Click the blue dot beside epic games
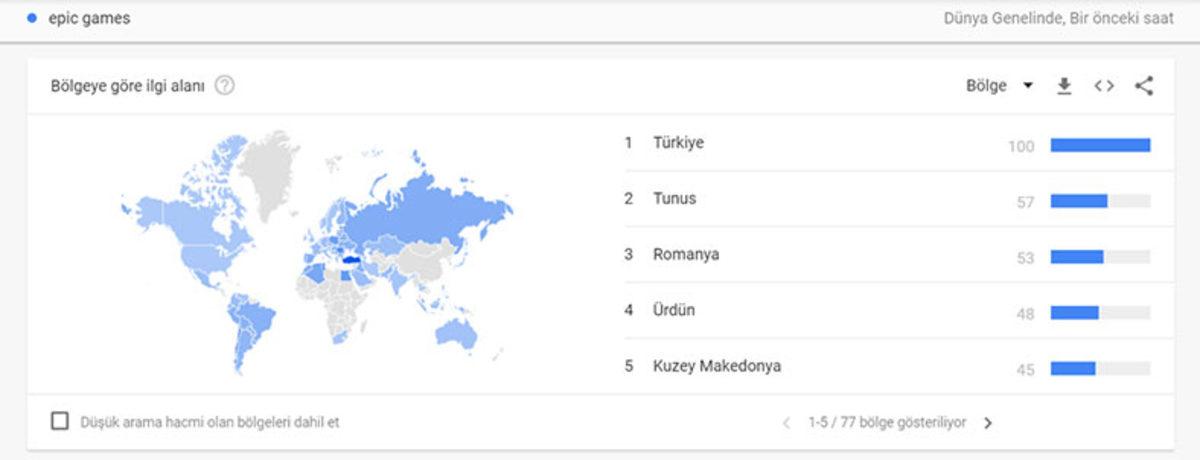Viewport: 1200px width, 460px height. pyautogui.click(x=32, y=18)
